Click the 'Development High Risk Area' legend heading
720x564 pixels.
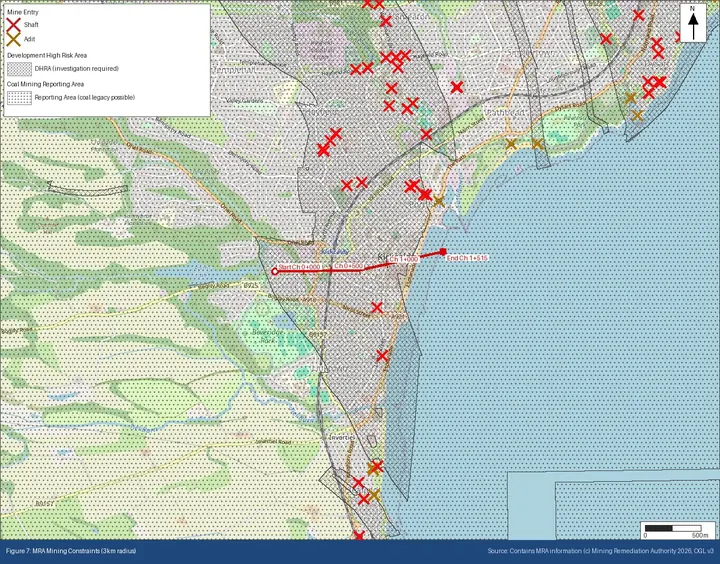point(47,56)
